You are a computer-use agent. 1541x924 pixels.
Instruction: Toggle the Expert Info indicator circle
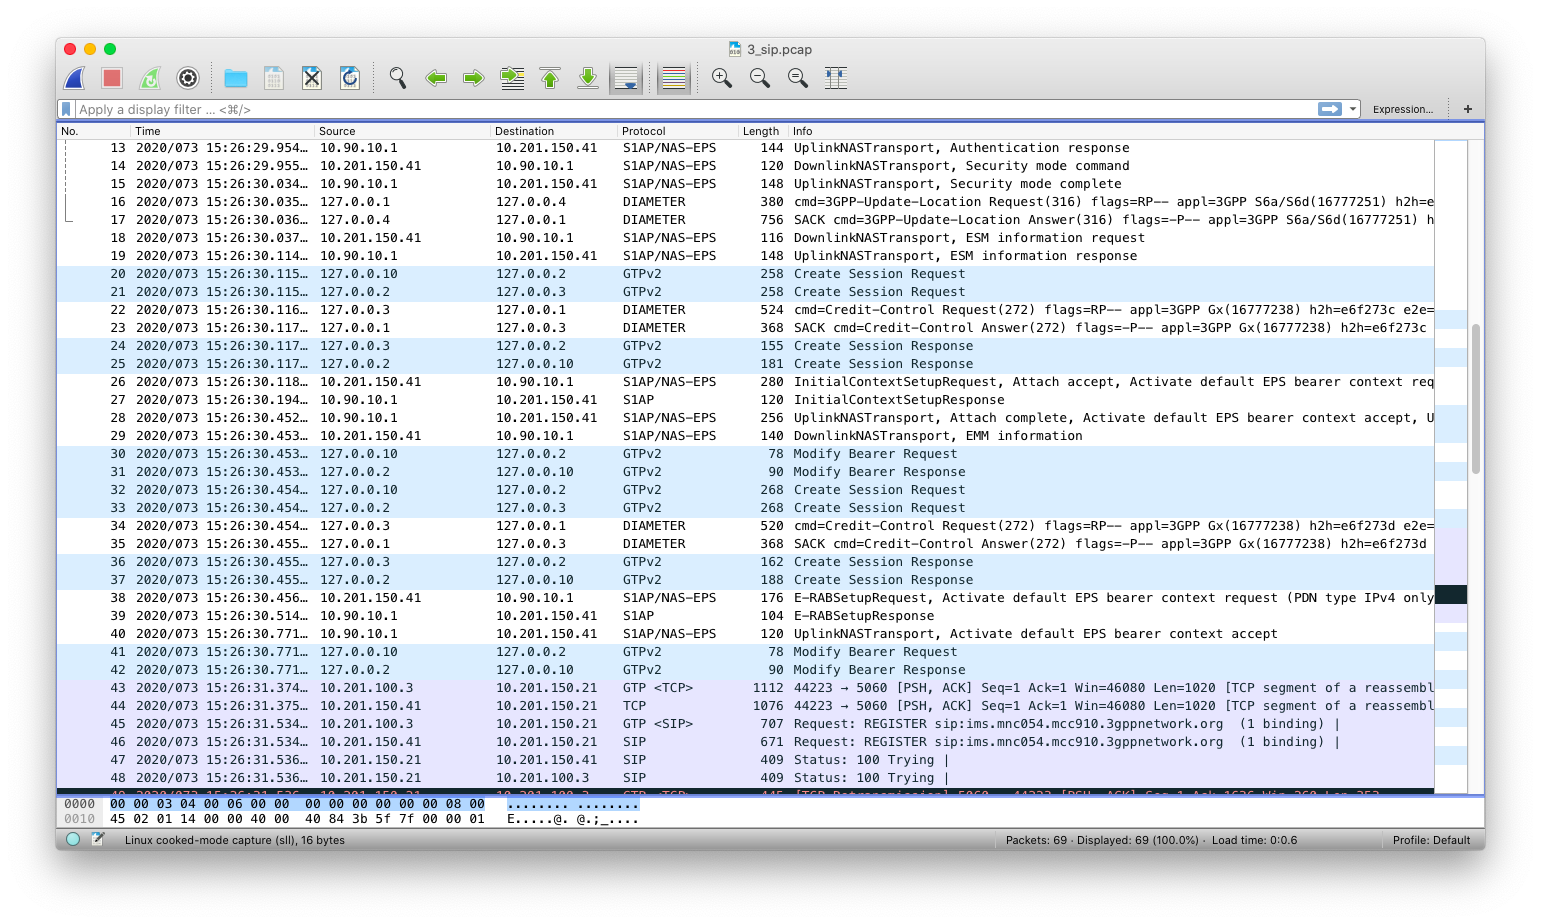click(x=71, y=840)
